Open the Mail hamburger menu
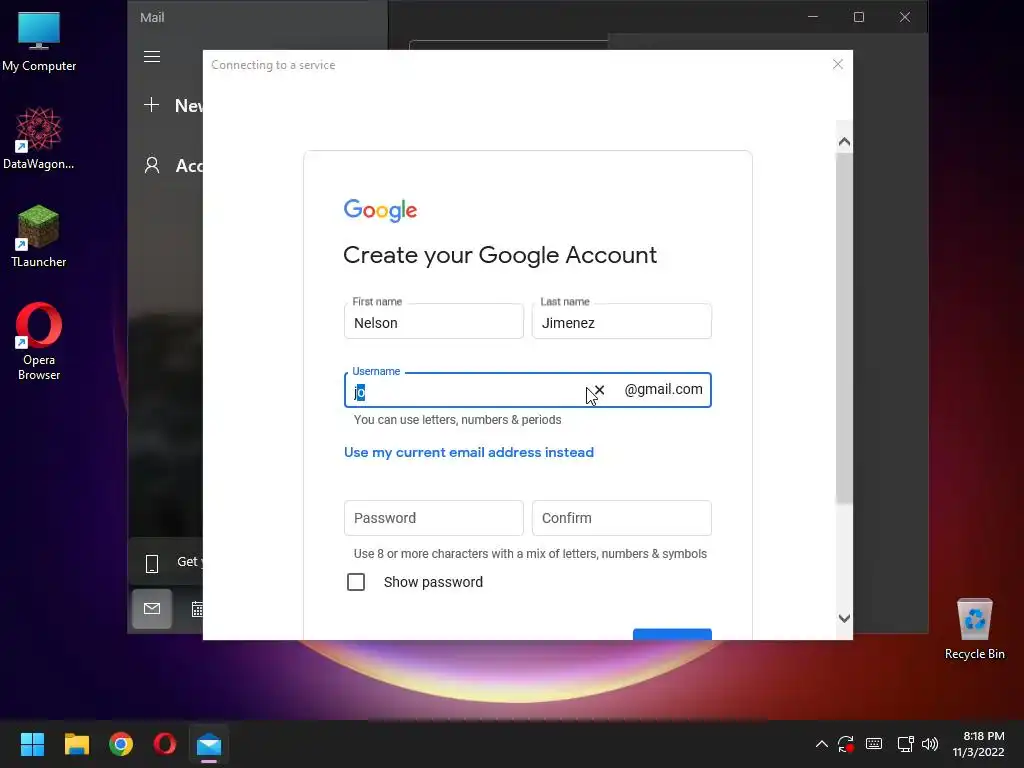Screen dimensions: 1024x768 152,57
